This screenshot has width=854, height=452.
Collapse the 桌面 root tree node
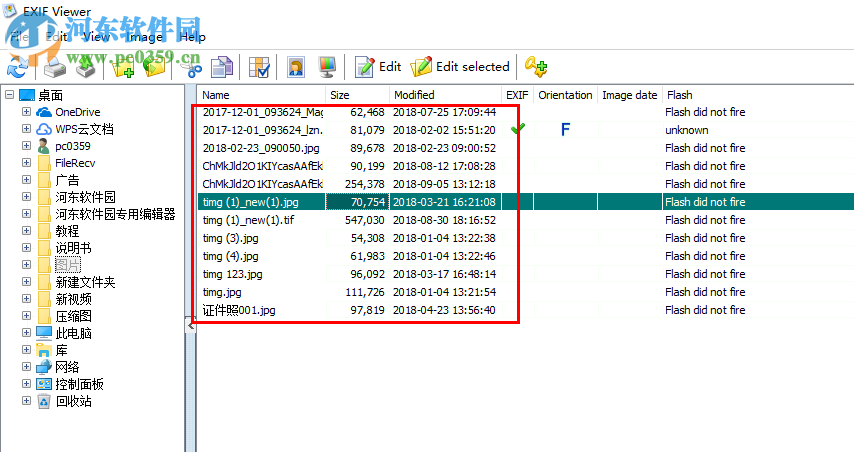pos(9,95)
